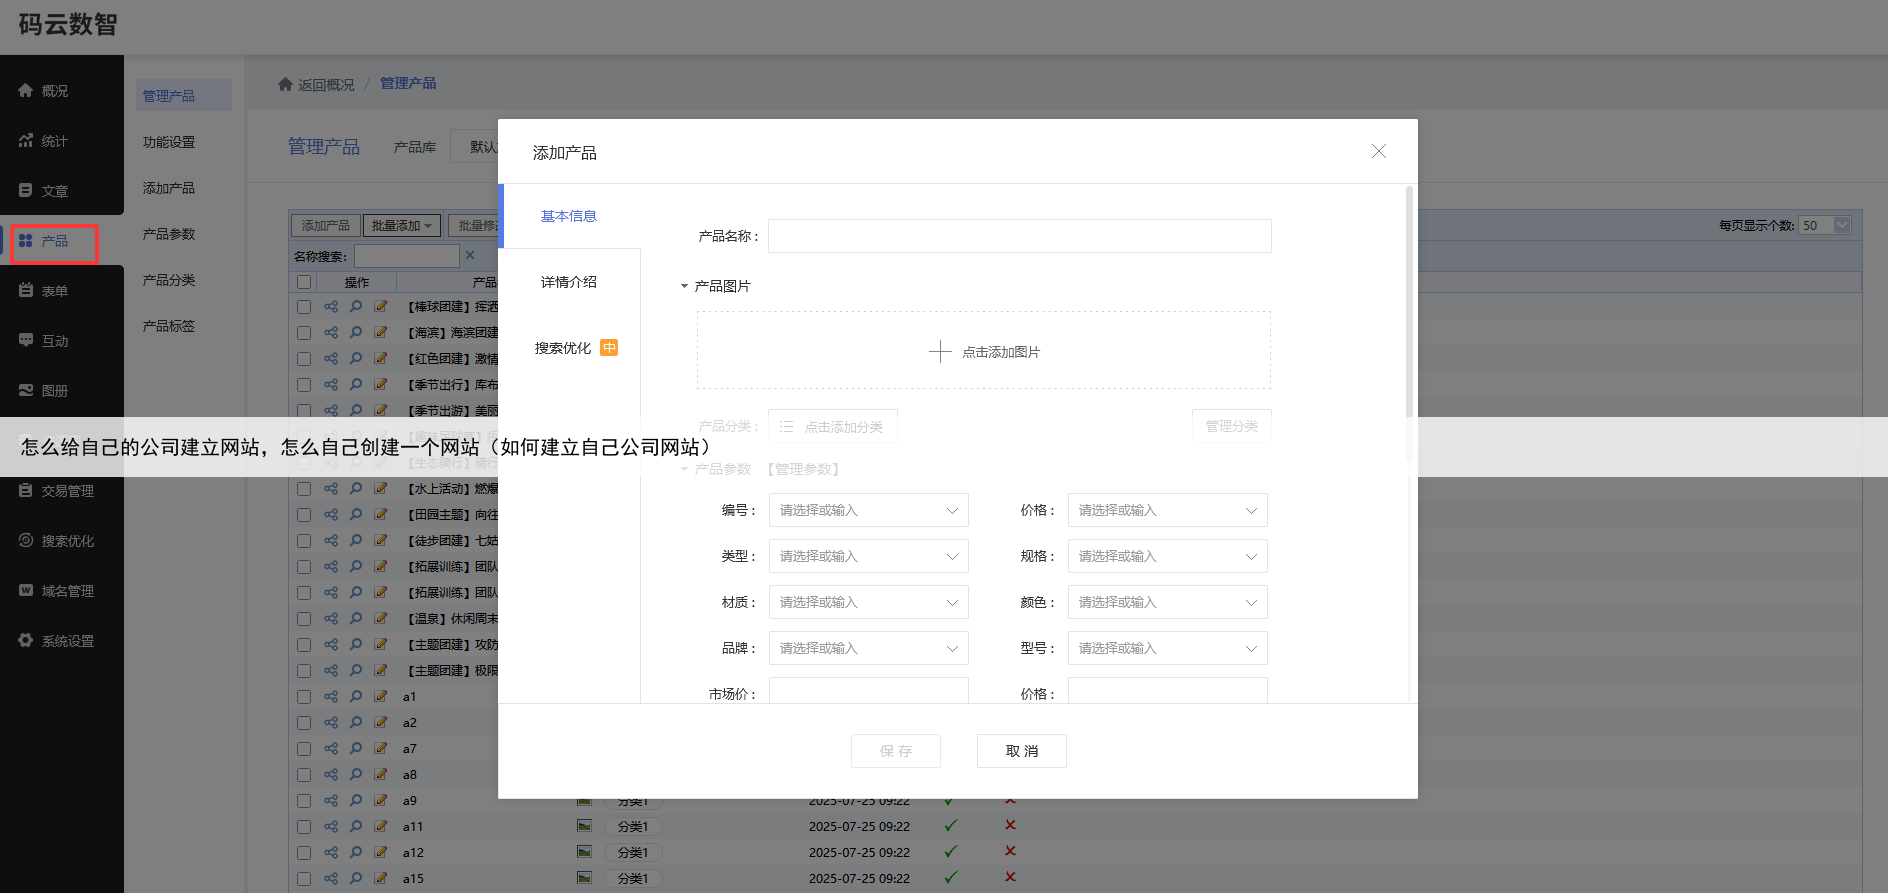
Task: Collapse the 产品图片 section
Action: [x=685, y=286]
